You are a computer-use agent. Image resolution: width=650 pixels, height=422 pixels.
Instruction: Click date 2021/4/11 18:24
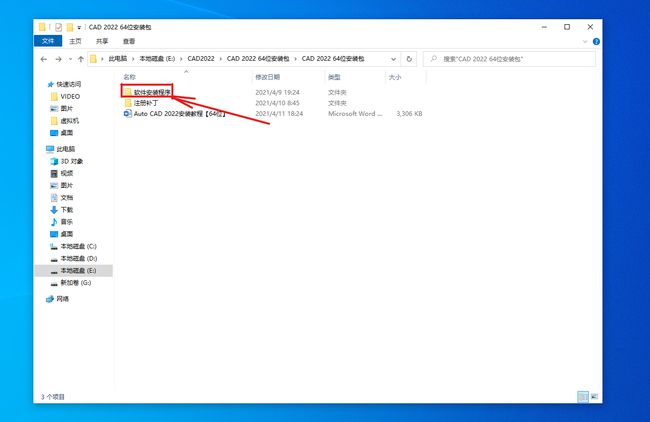click(279, 114)
